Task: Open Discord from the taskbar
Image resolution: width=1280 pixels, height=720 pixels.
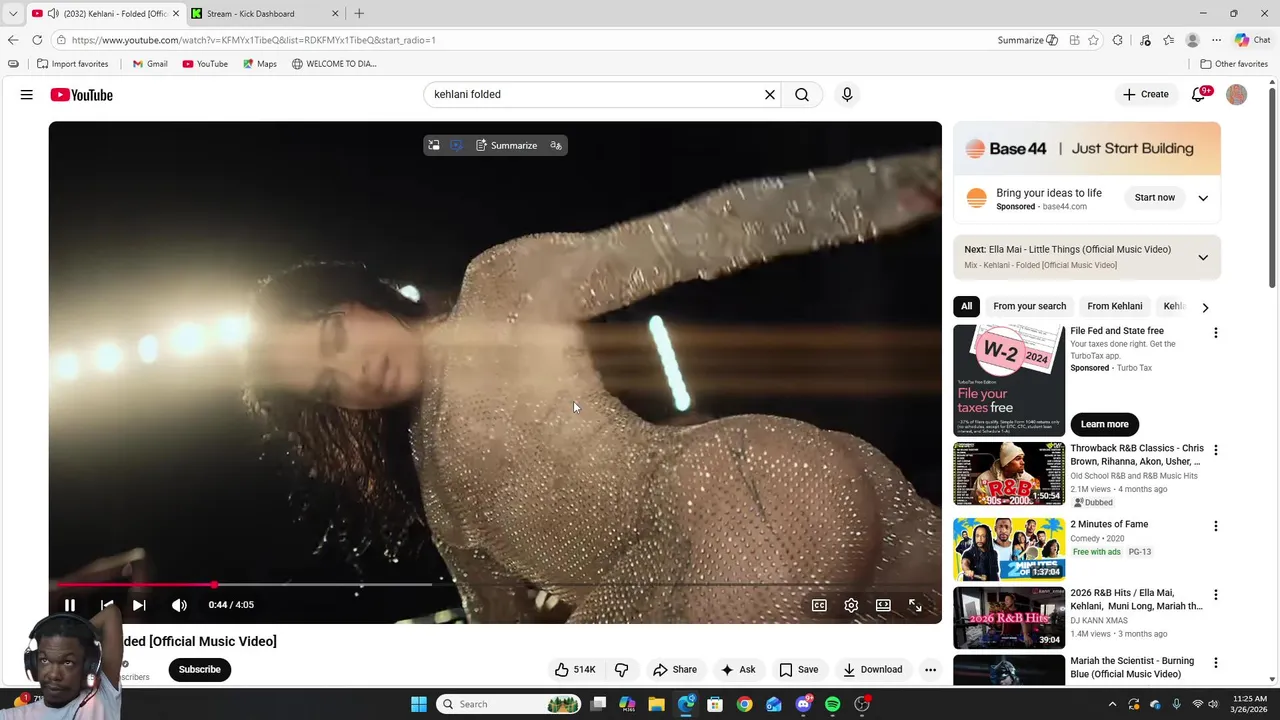Action: [x=803, y=704]
